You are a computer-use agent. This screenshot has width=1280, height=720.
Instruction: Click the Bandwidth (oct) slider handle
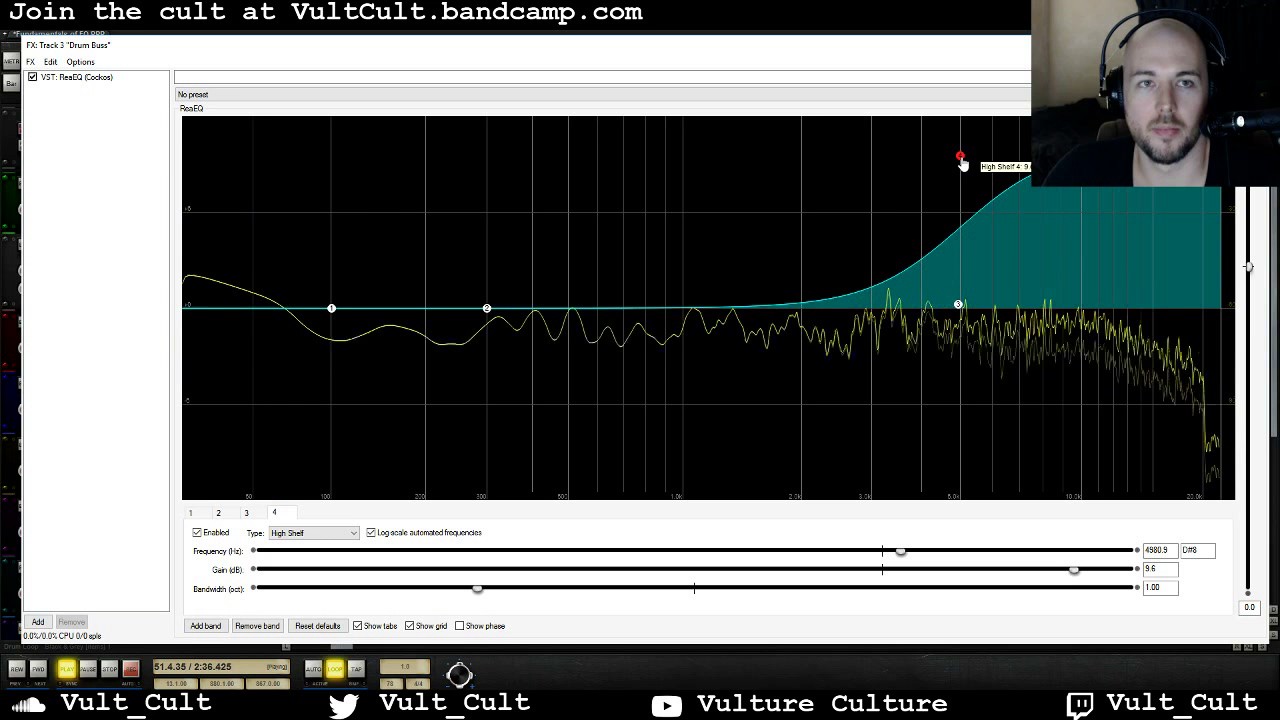(477, 589)
